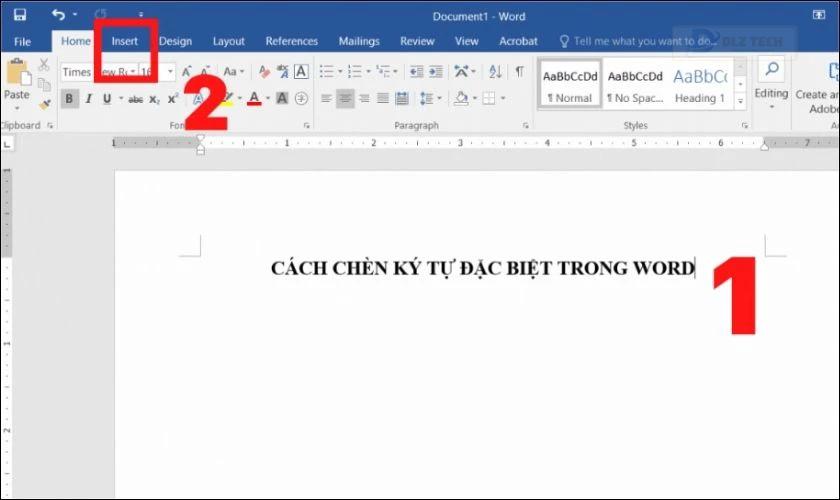840x500 pixels.
Task: Increase font size with Grow Font
Action: pyautogui.click(x=186, y=71)
